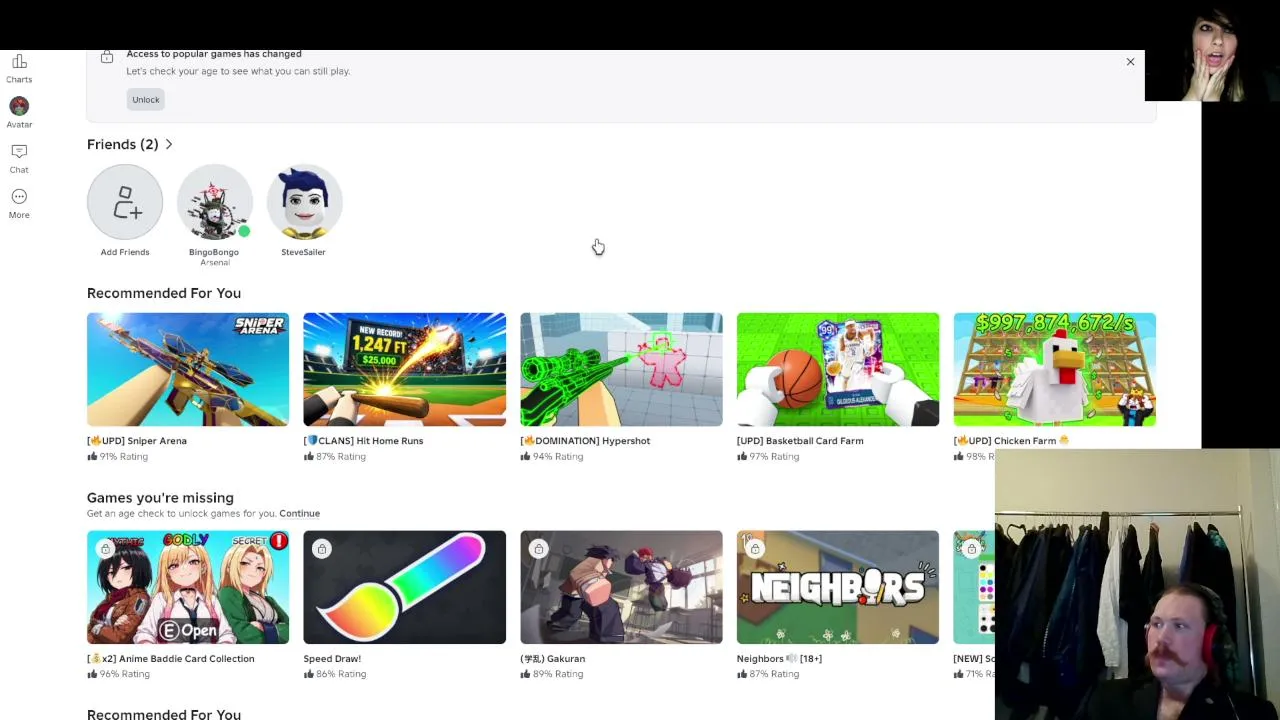
Task: Click the thumbs-up icon beside Basketball Card Farm's rating
Action: tap(742, 456)
